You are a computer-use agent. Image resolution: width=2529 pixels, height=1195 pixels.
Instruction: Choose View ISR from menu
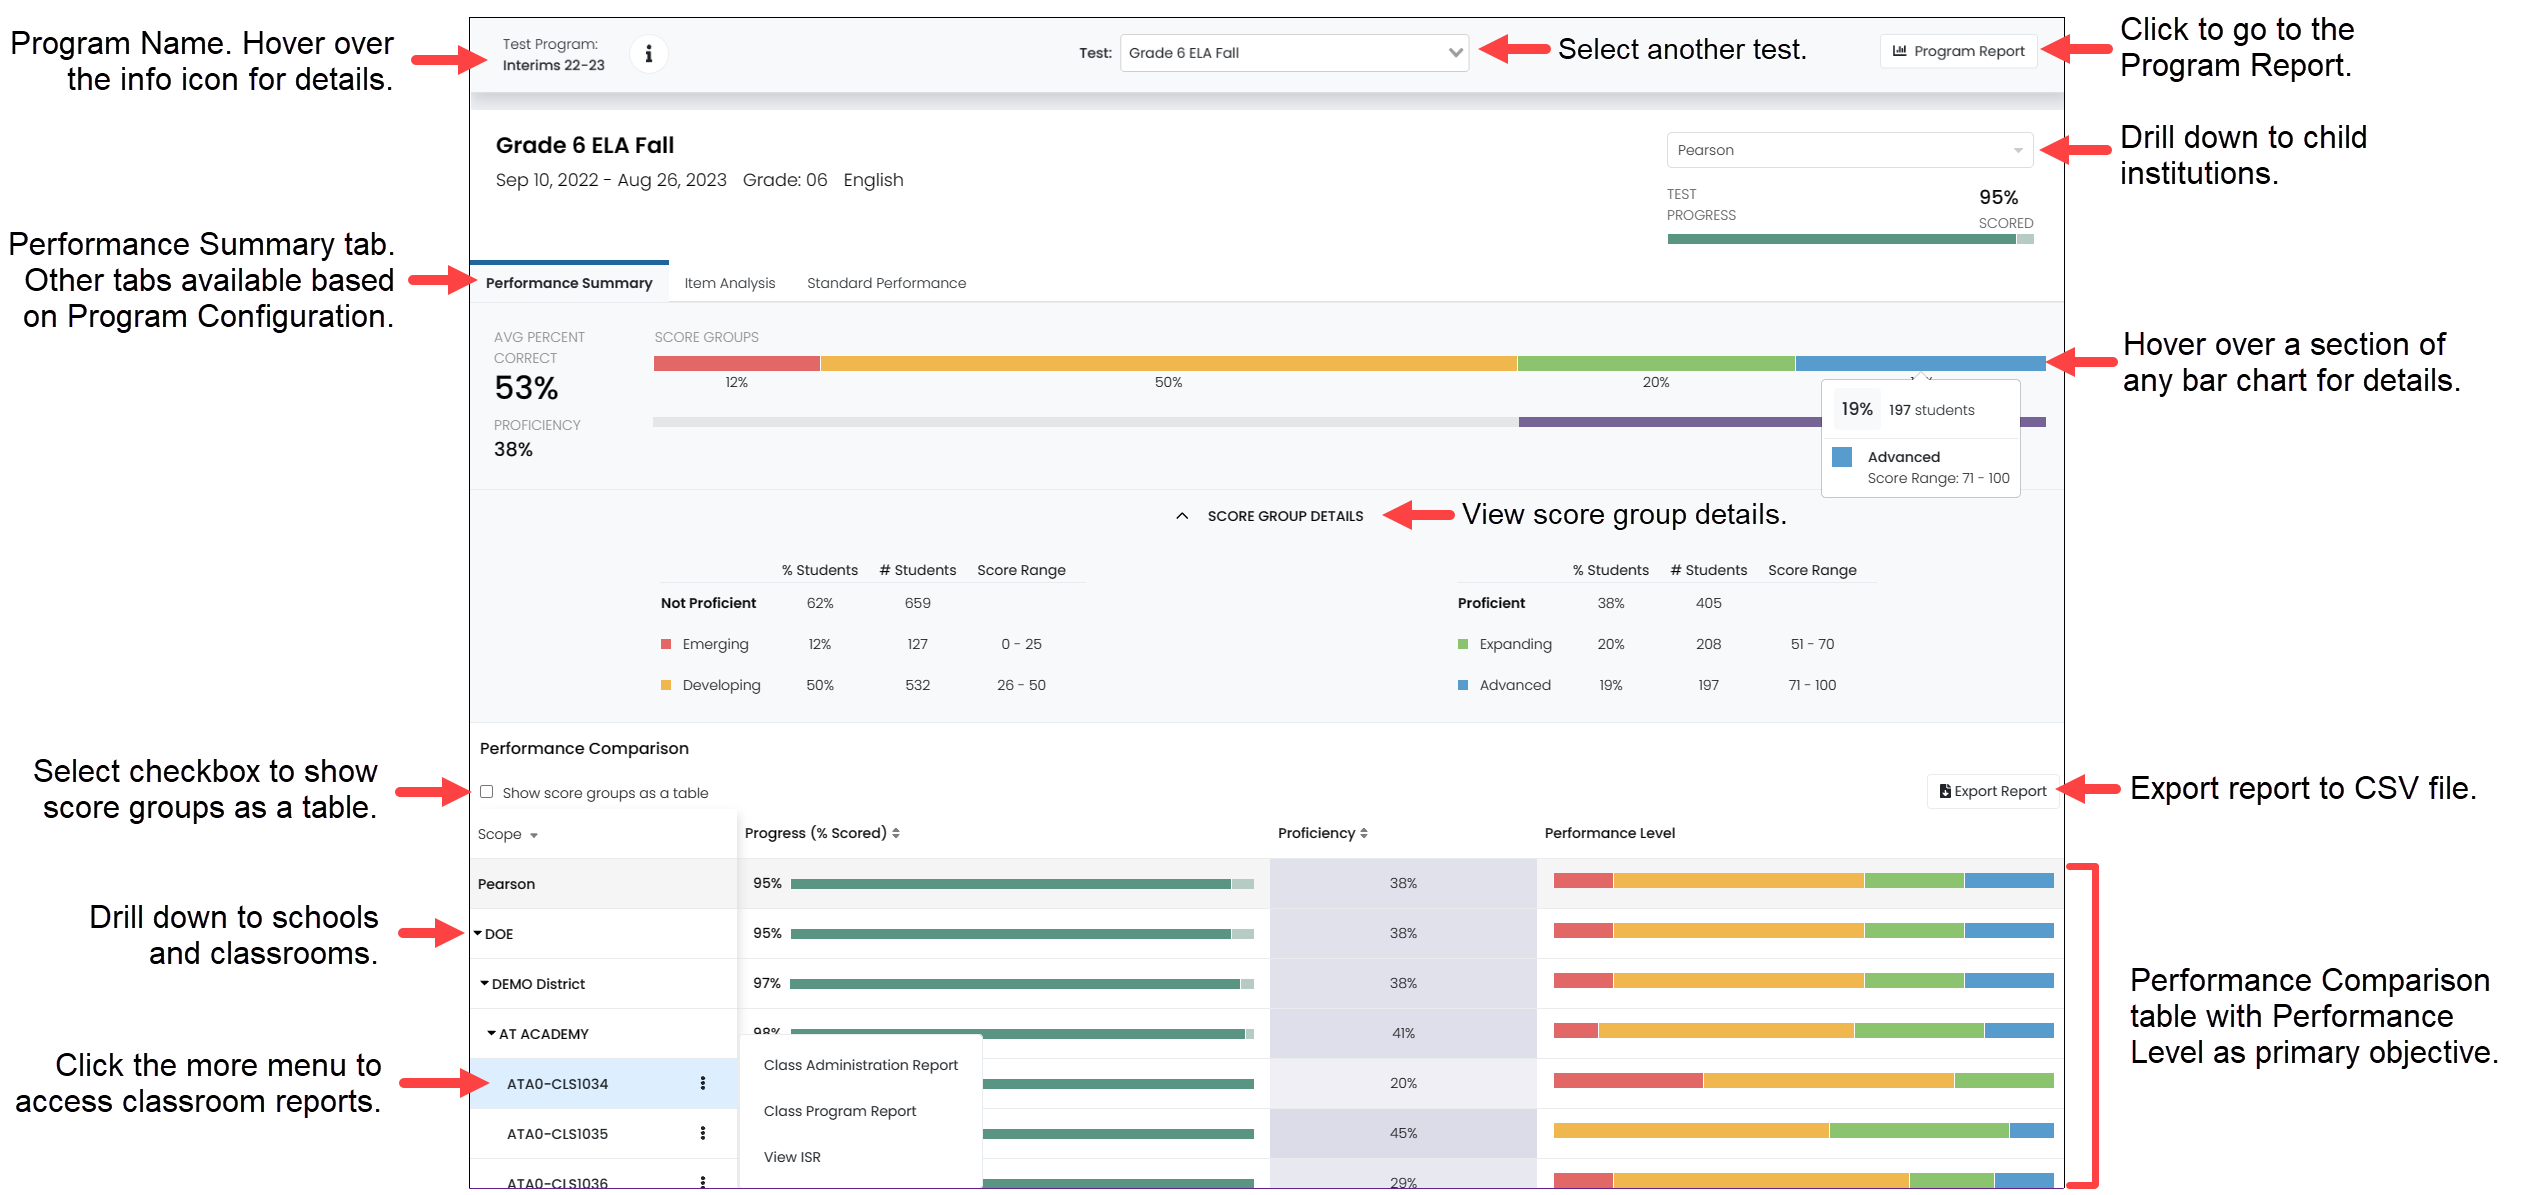792,1157
